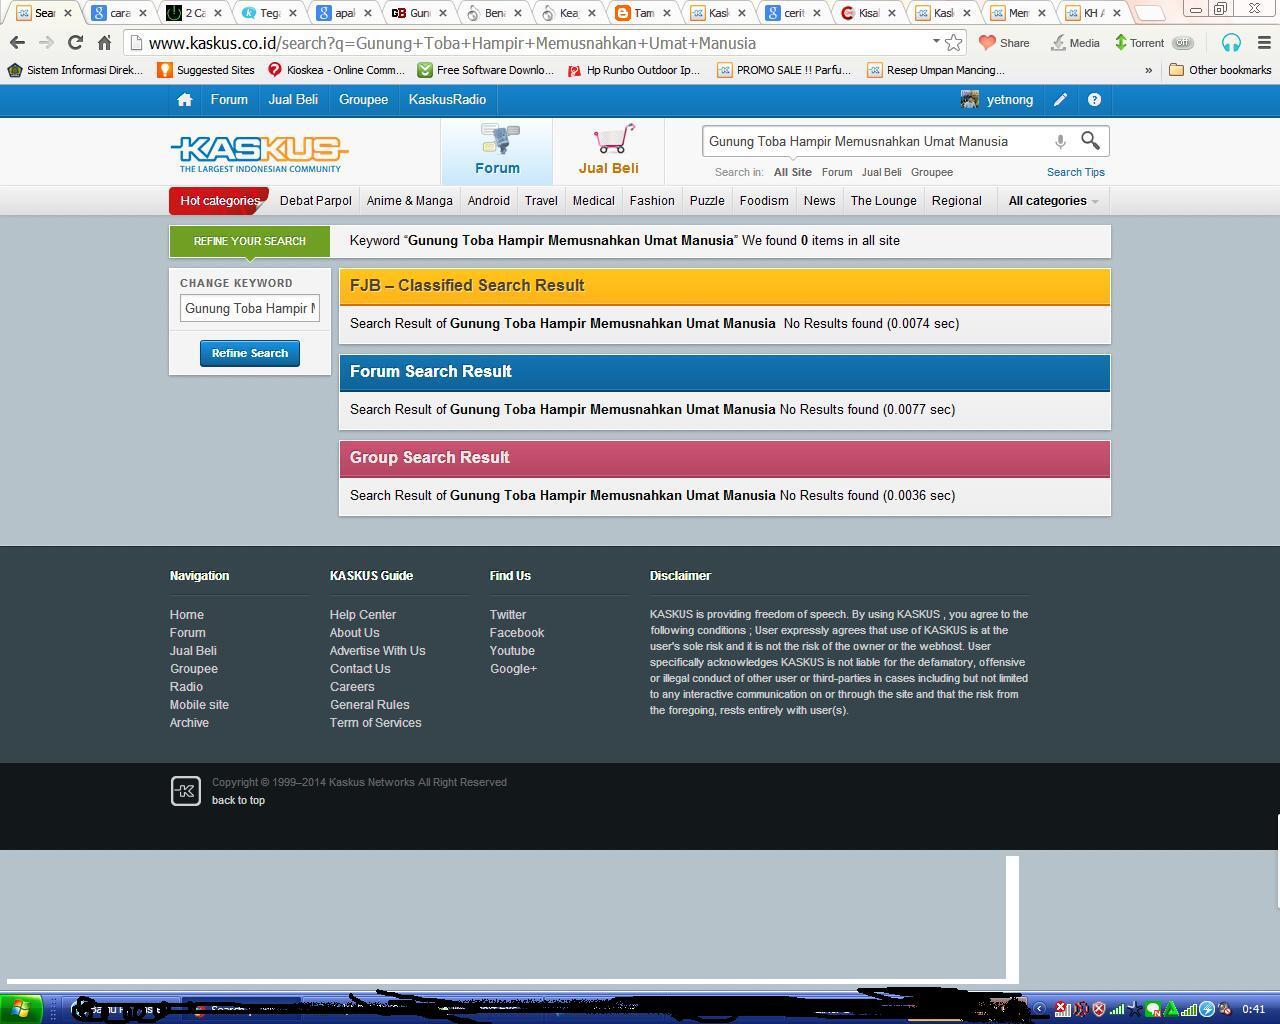Click the headphones extension icon
Screen dimensions: 1280x1024
[1231, 43]
